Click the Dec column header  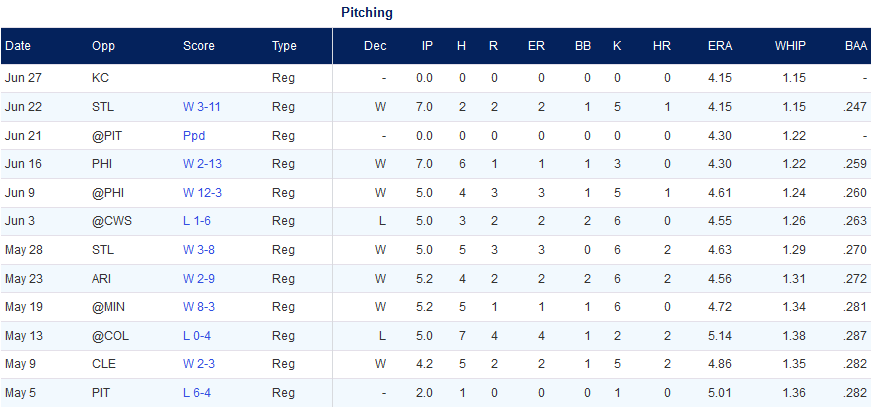point(375,46)
